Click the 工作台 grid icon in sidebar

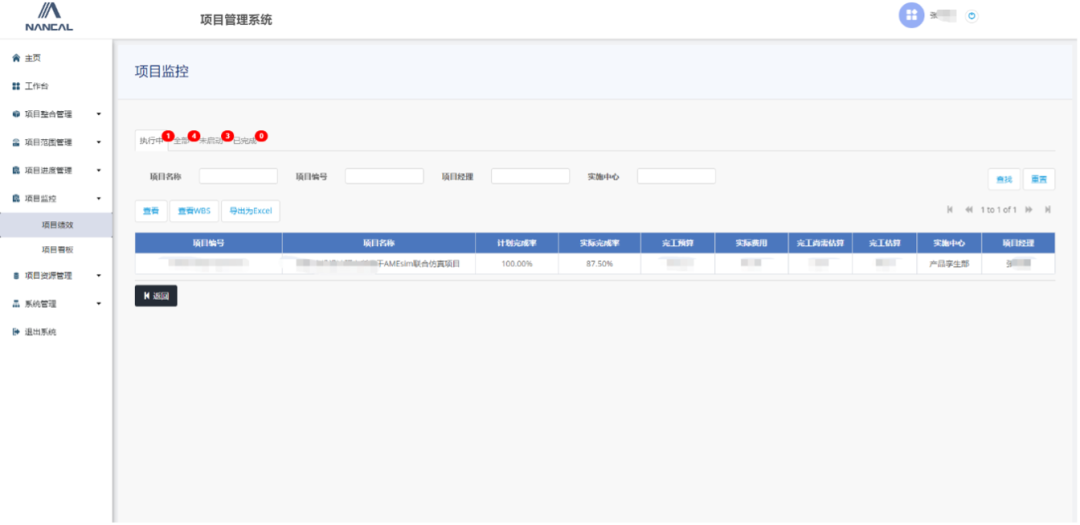(16, 86)
